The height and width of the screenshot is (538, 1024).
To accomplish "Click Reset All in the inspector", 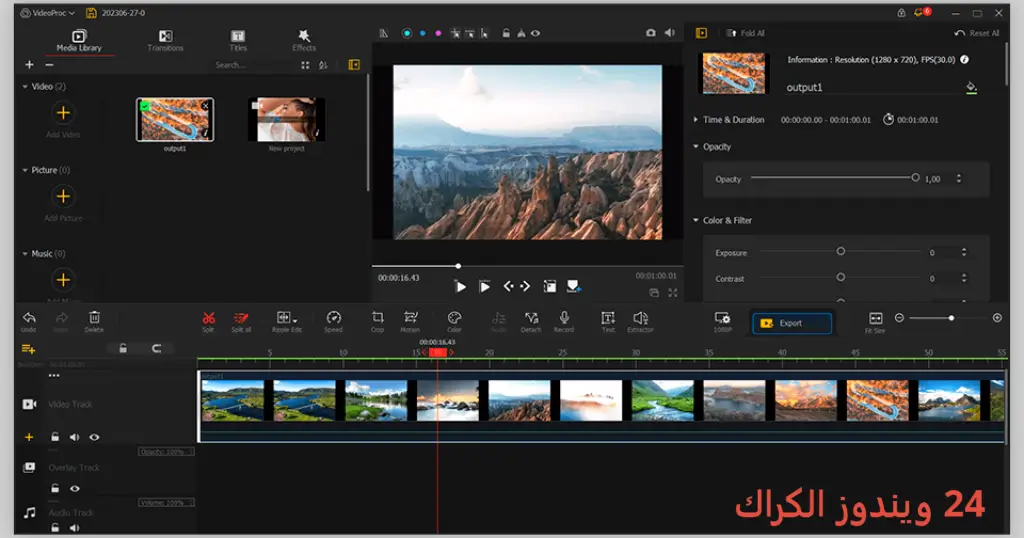I will point(977,33).
